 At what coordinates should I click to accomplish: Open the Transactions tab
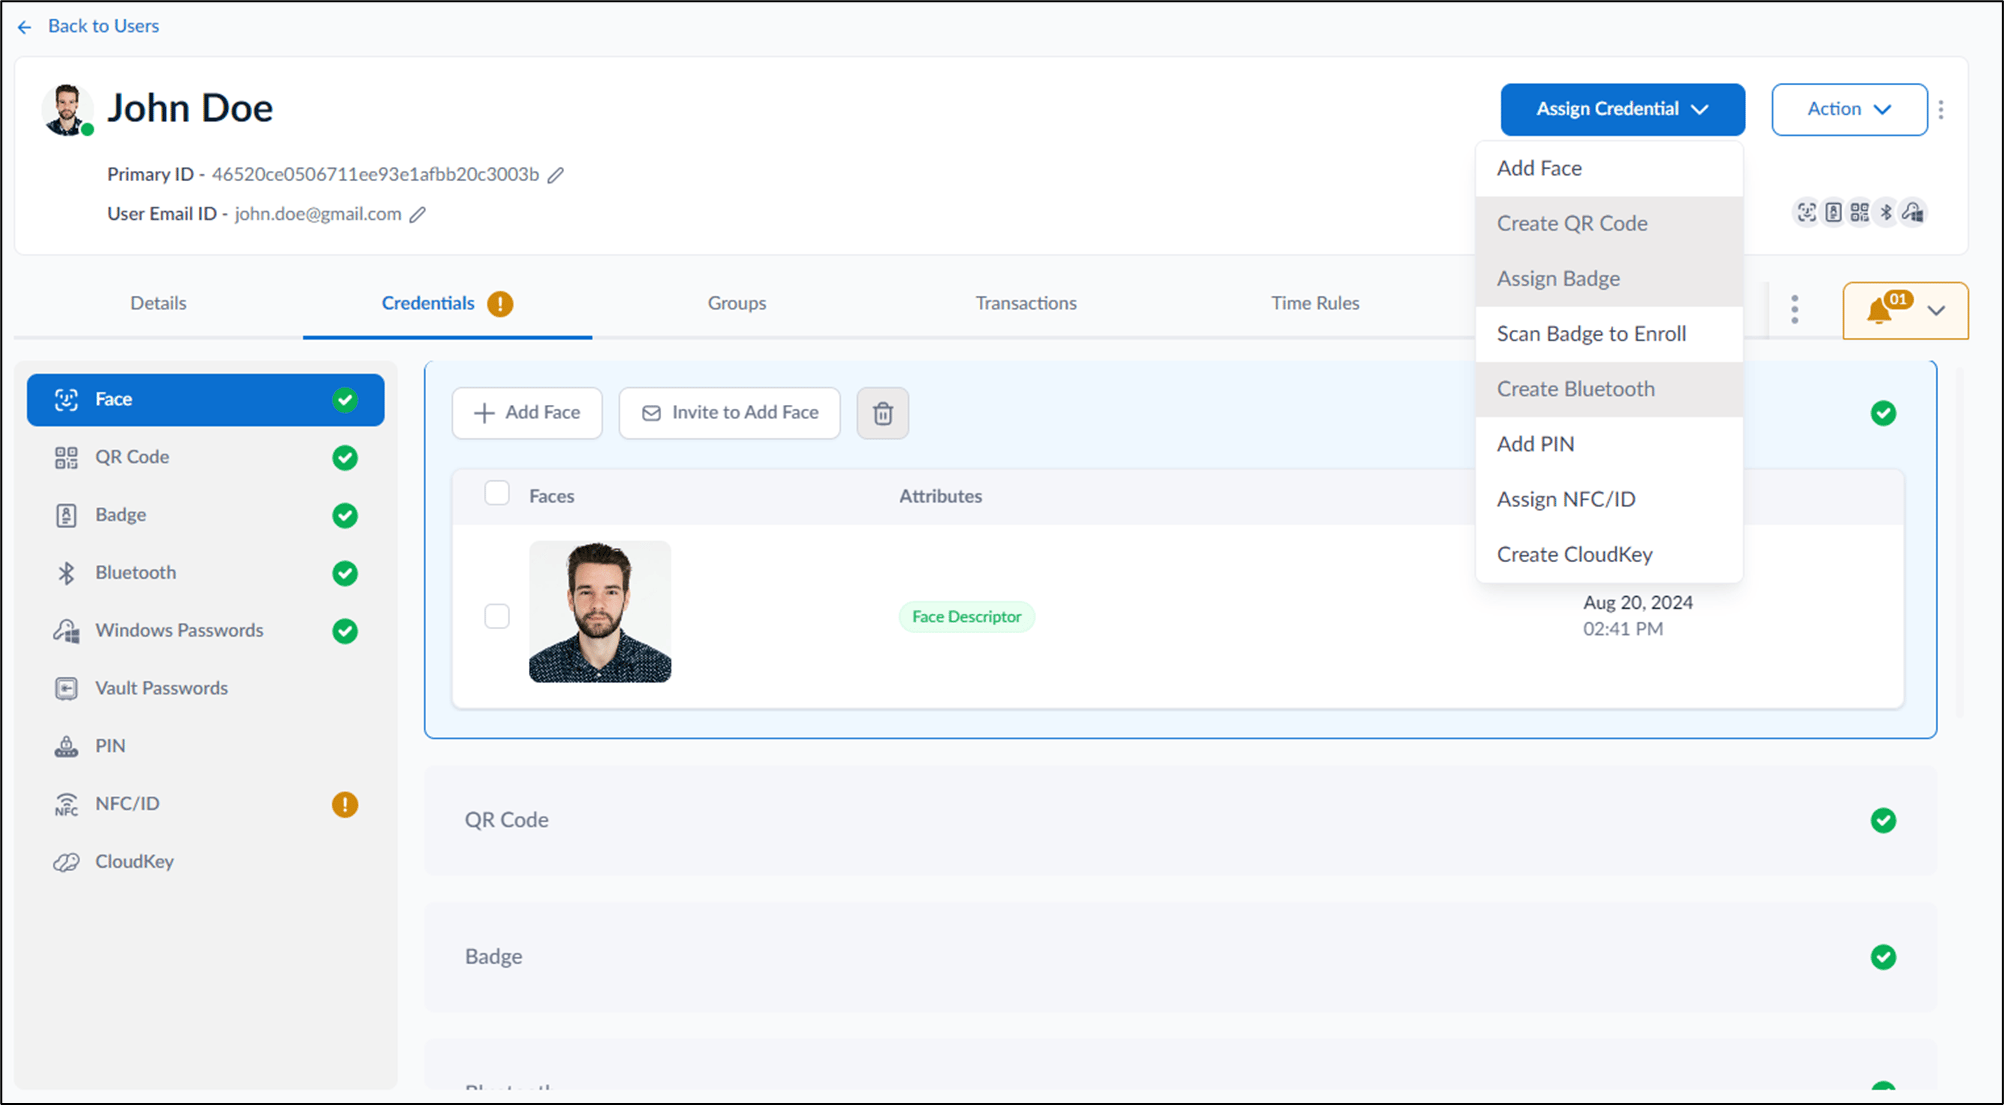tap(1026, 304)
